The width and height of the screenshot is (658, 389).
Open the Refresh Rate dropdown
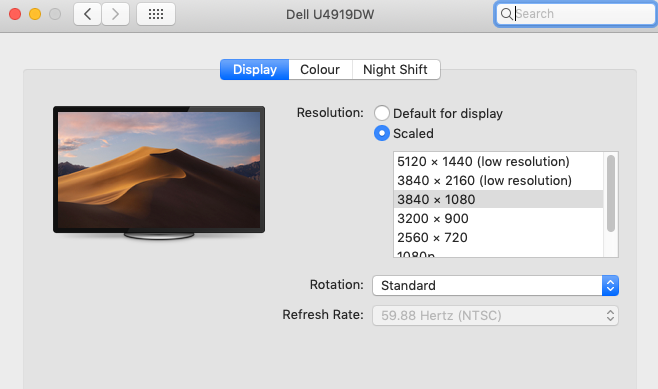495,315
